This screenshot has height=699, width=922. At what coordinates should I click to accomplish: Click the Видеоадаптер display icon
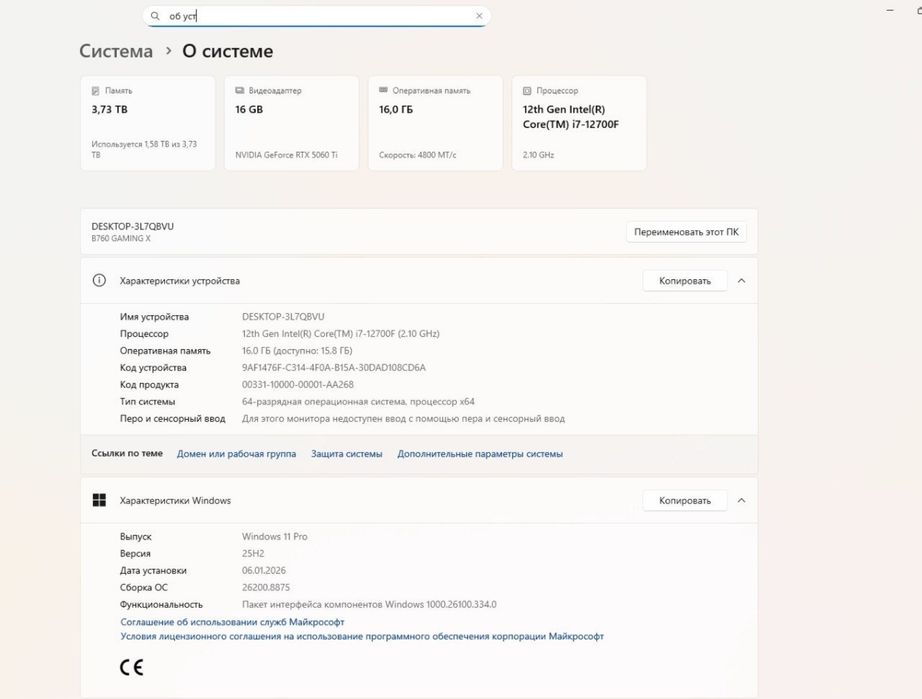239,91
